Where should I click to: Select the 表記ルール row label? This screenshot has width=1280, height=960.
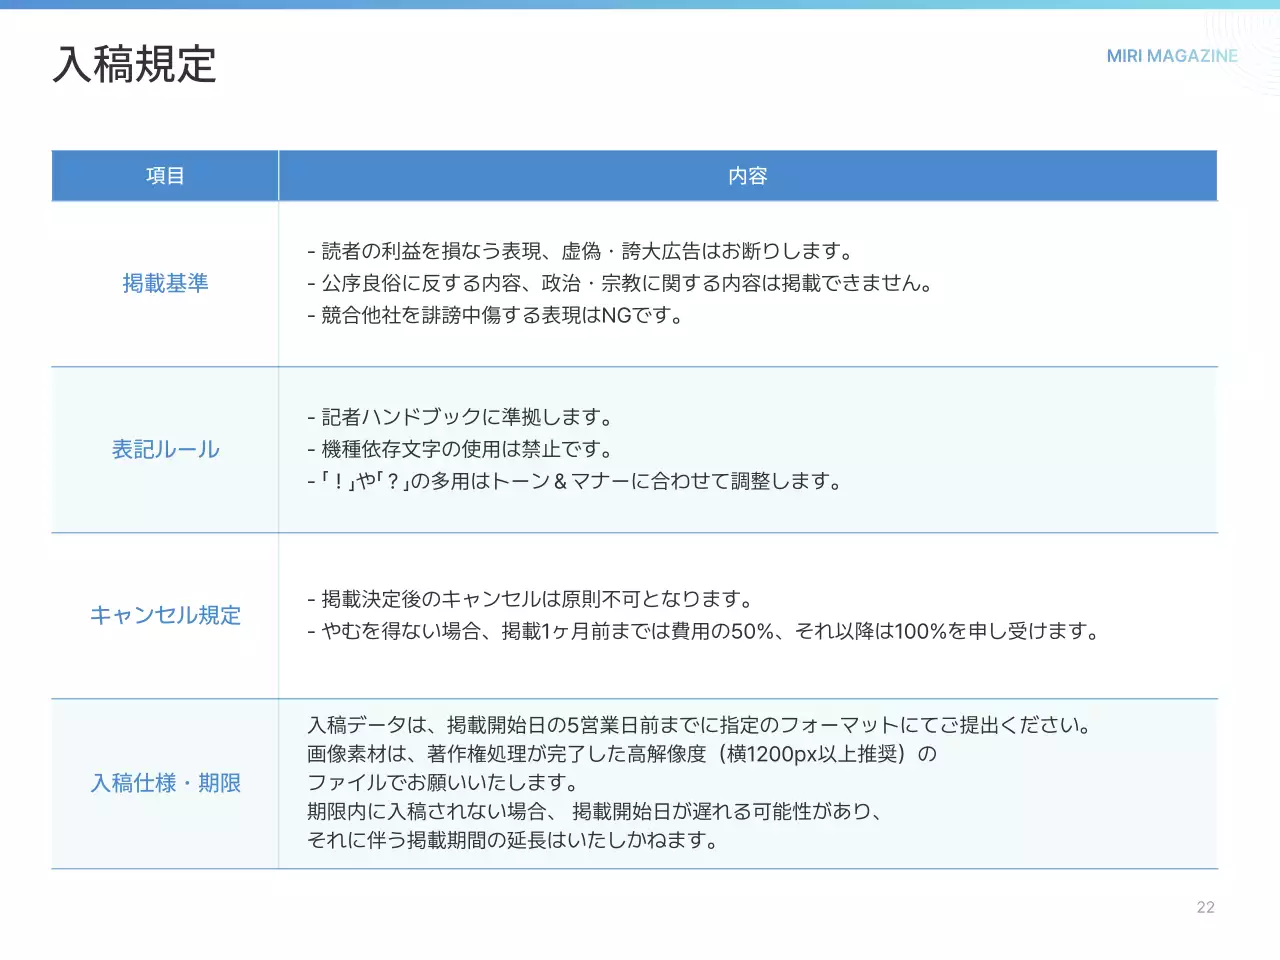pyautogui.click(x=164, y=449)
